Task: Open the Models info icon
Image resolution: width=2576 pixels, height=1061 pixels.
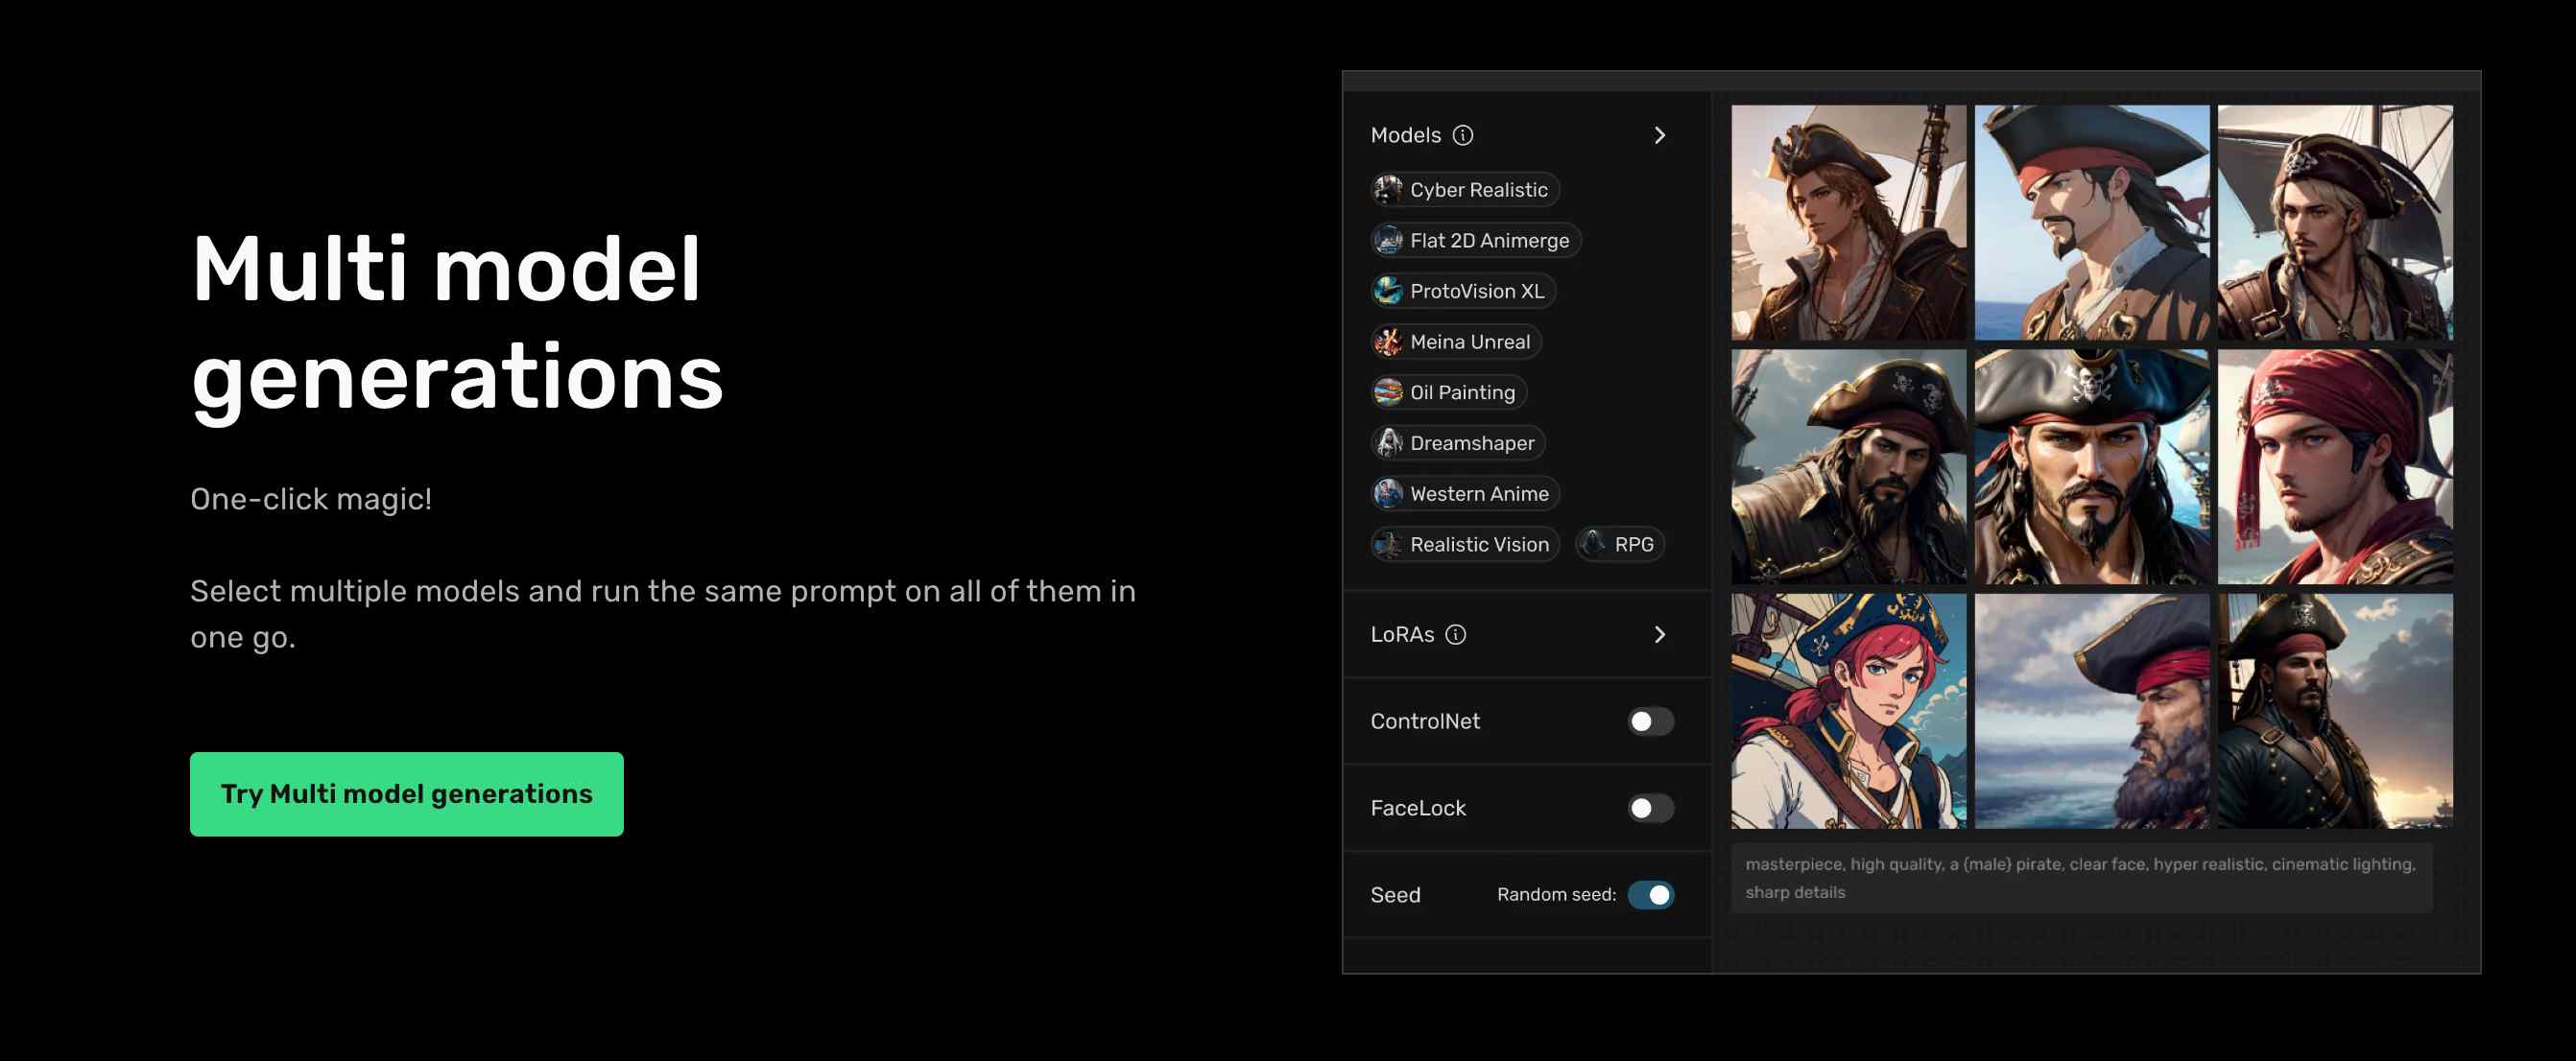Action: click(x=1463, y=135)
